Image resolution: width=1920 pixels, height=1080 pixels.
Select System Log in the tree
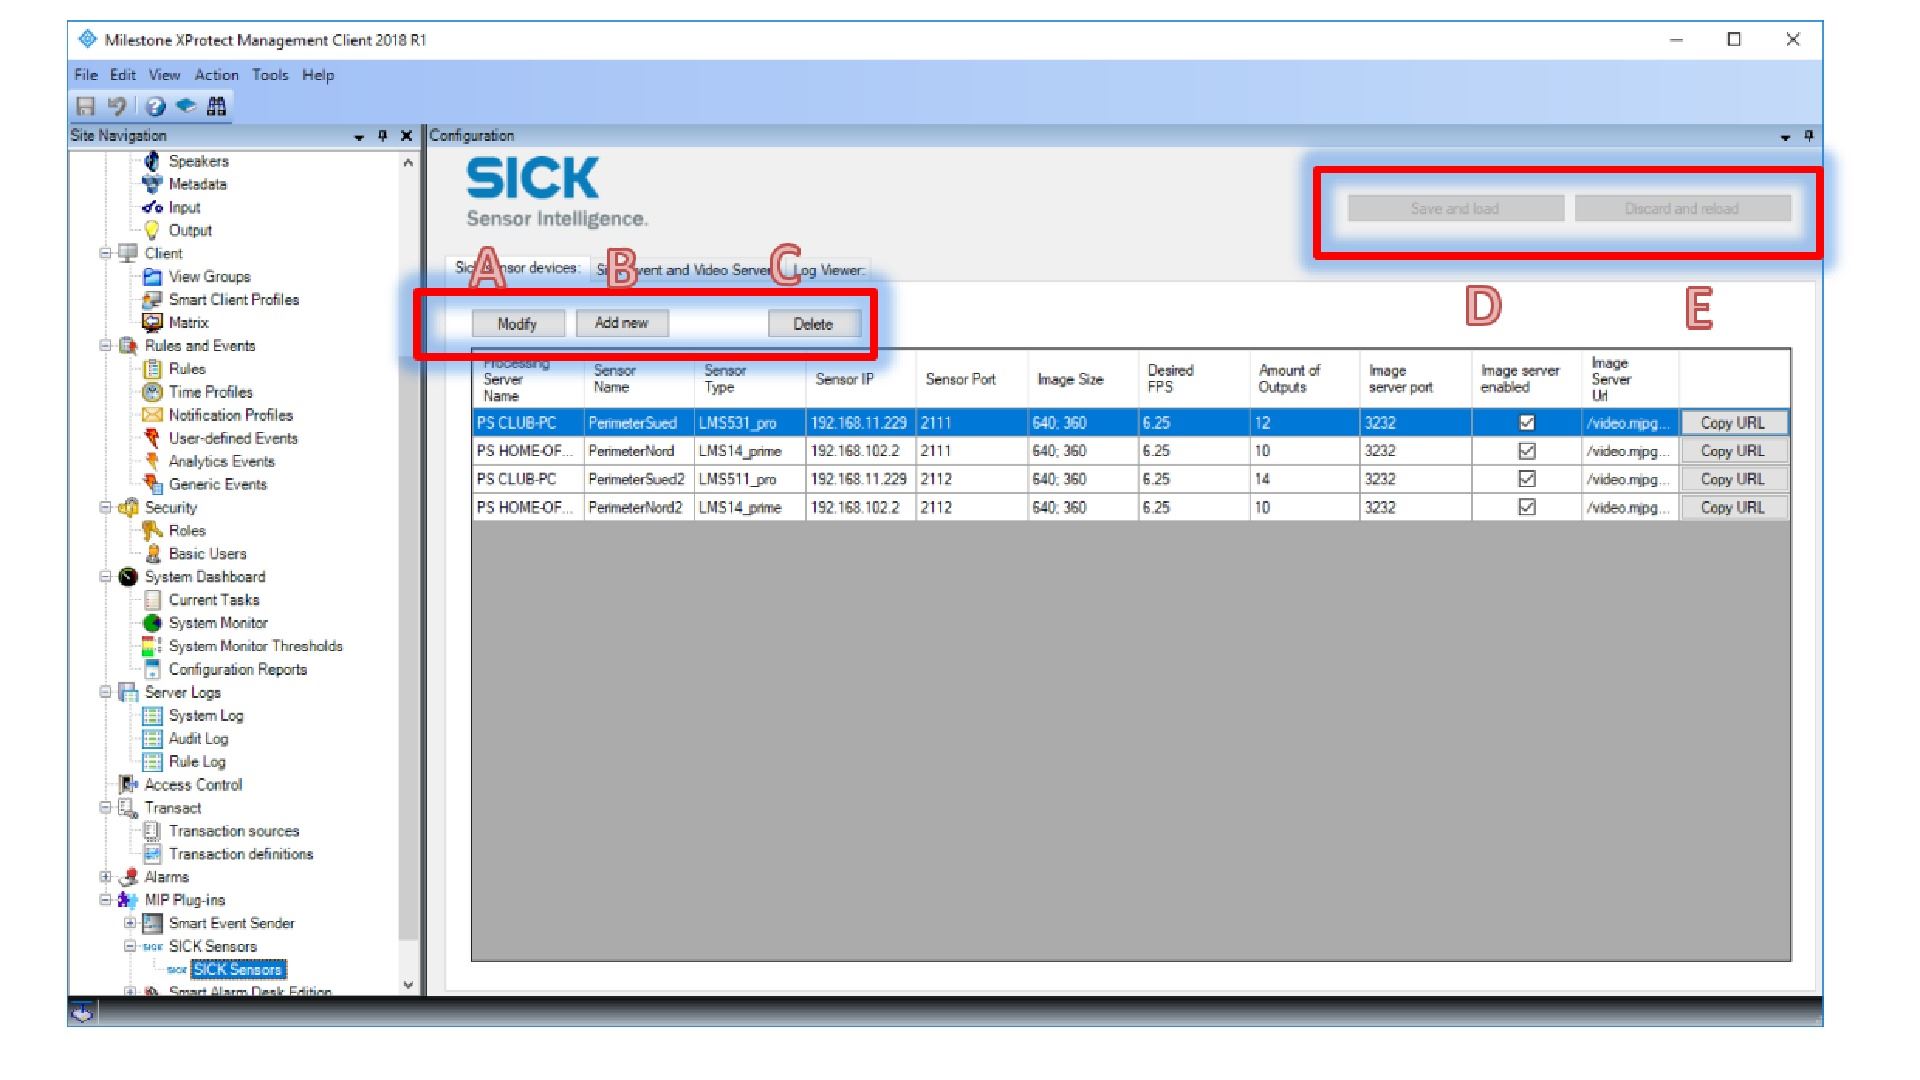pos(206,715)
